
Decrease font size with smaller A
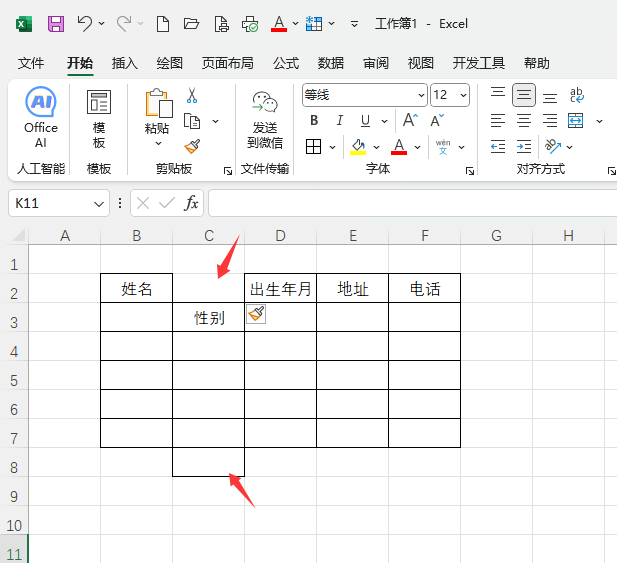(x=437, y=120)
